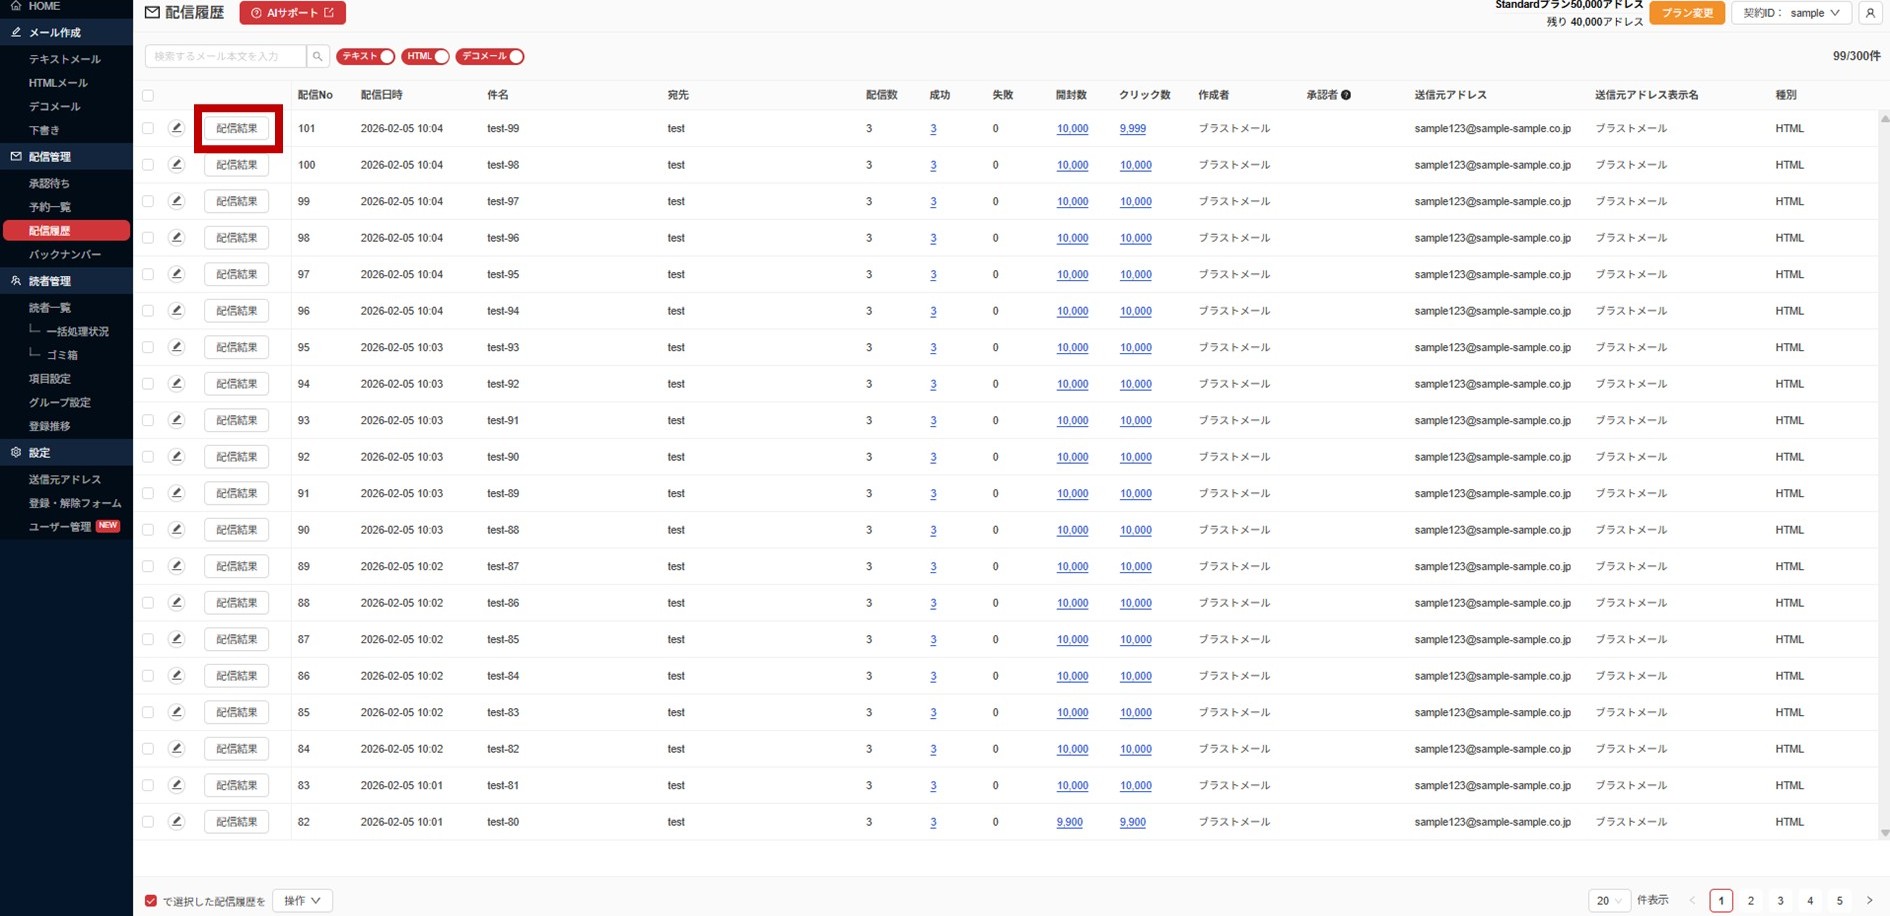The height and width of the screenshot is (916, 1890).
Task: Click the HOME icon in sidebar
Action: (16, 6)
